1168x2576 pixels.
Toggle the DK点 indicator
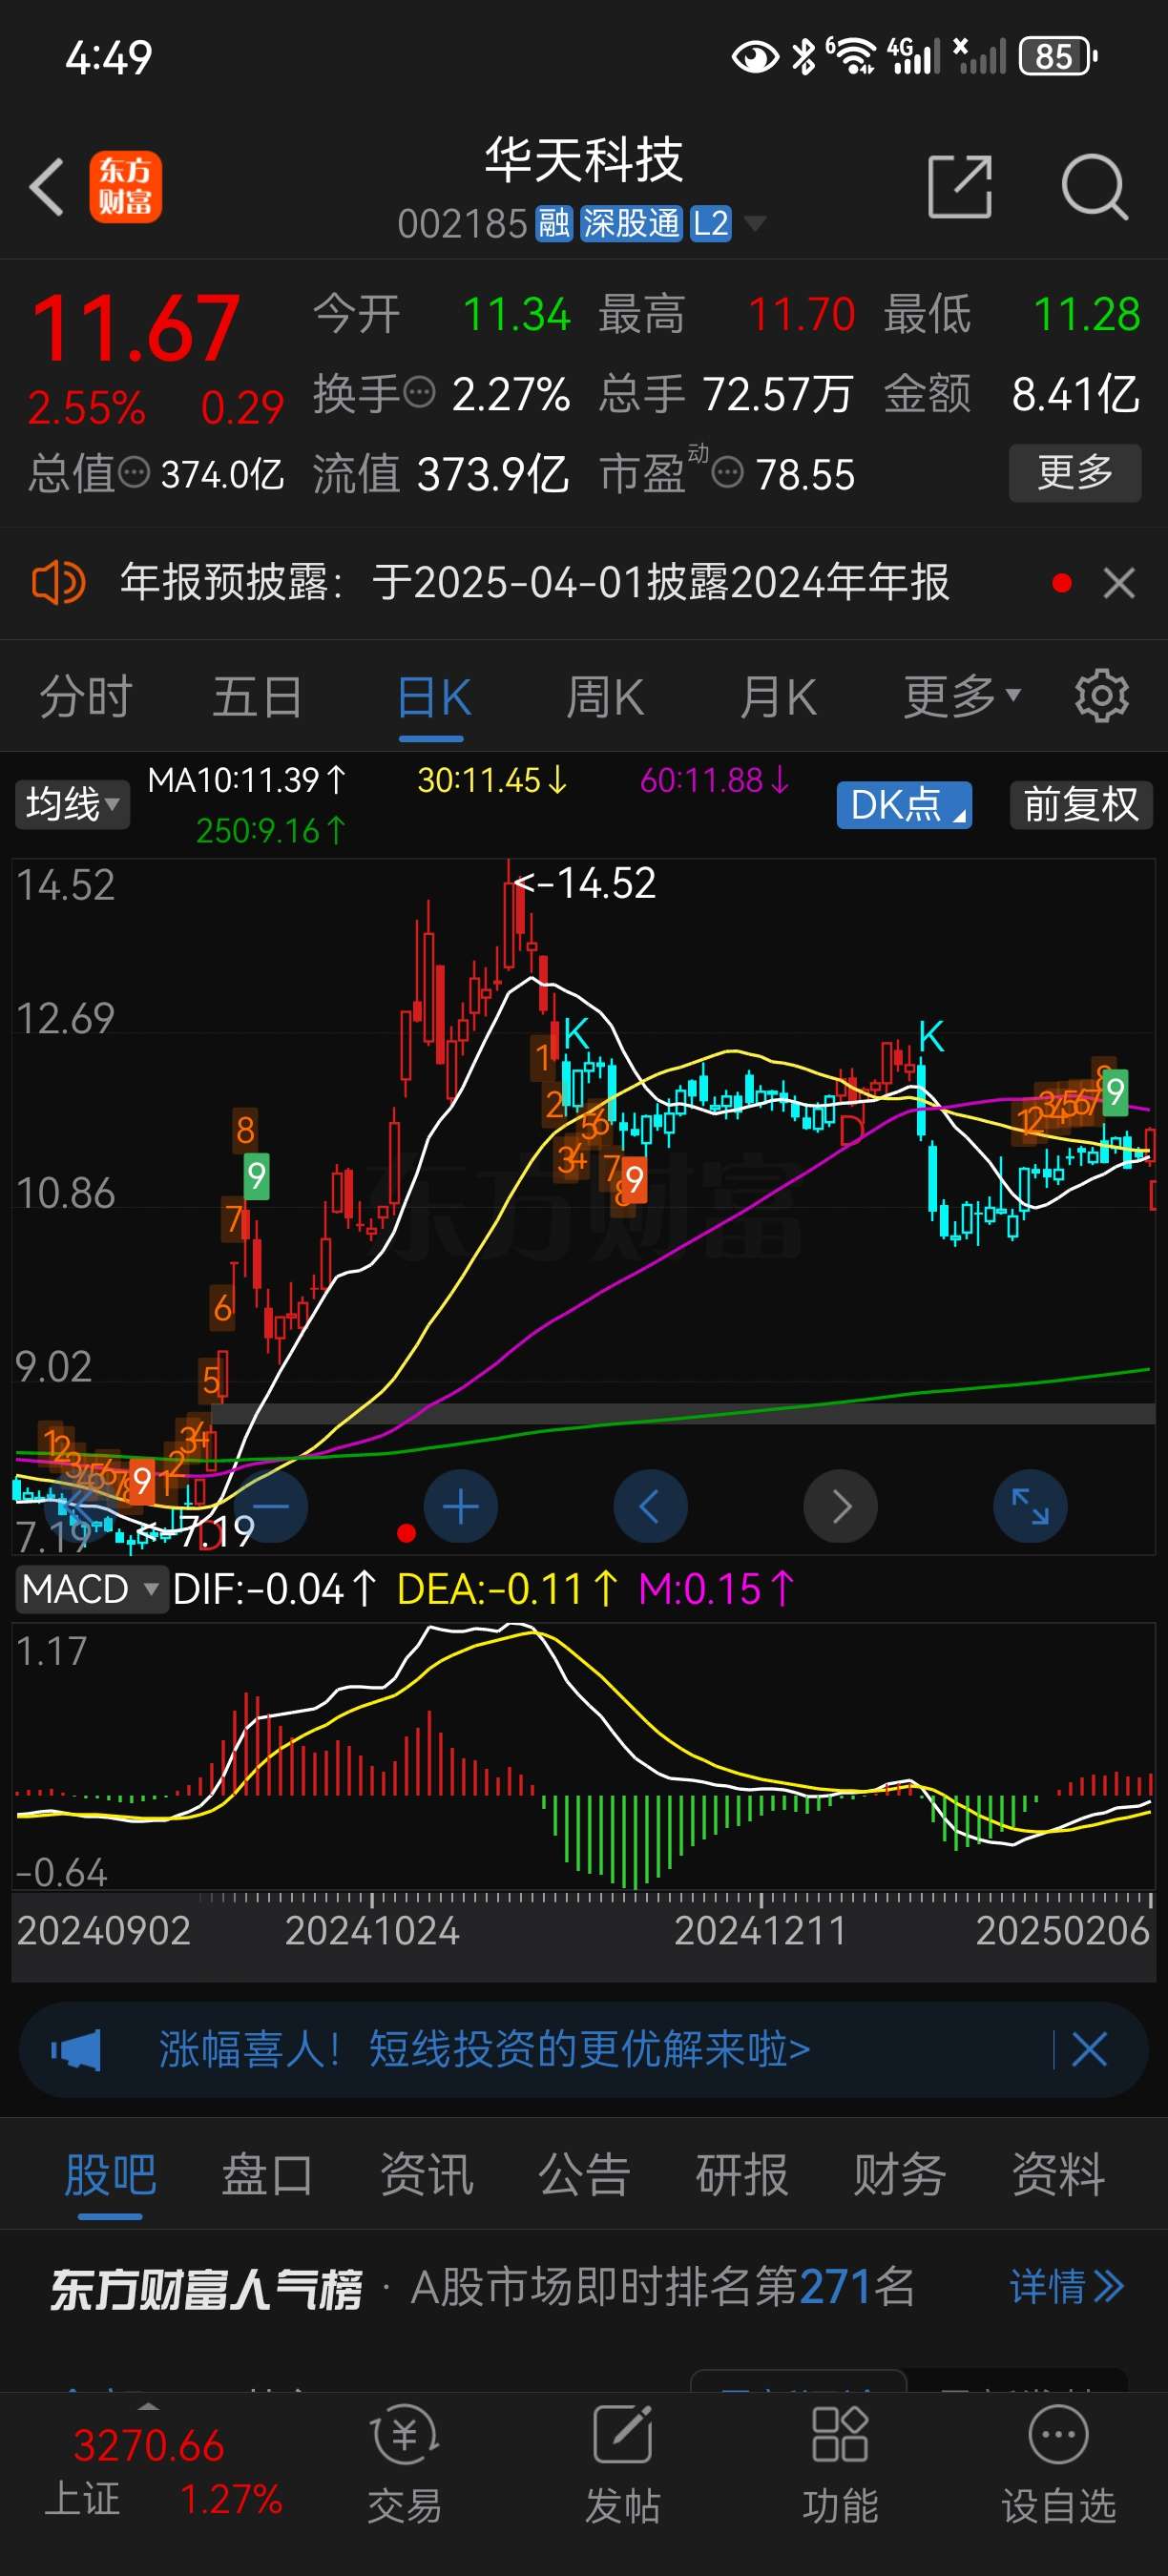point(904,805)
